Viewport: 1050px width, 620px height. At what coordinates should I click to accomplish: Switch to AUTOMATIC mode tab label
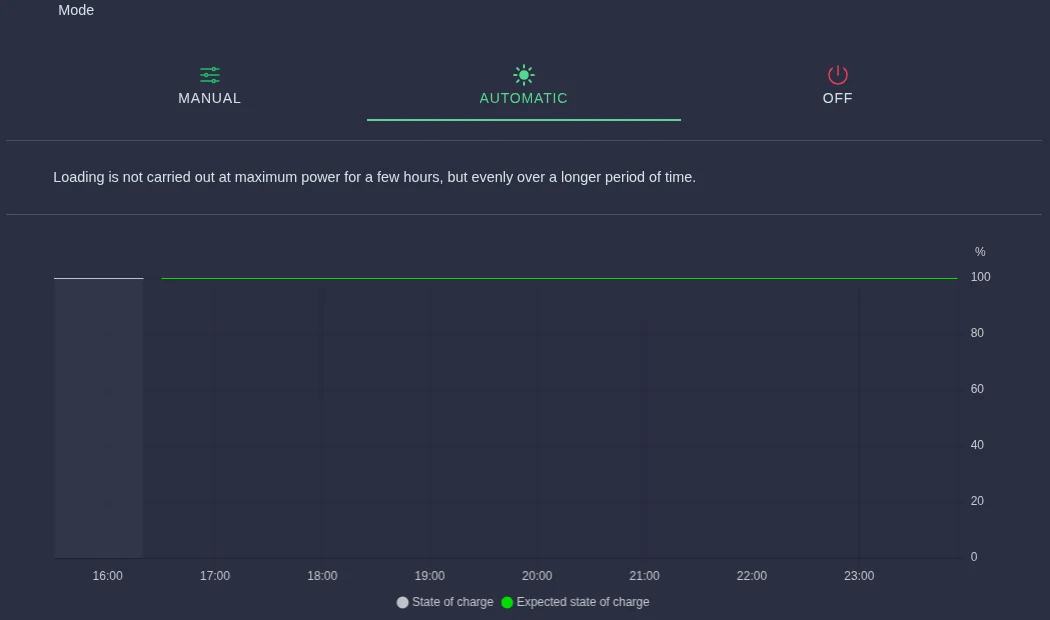tap(524, 98)
